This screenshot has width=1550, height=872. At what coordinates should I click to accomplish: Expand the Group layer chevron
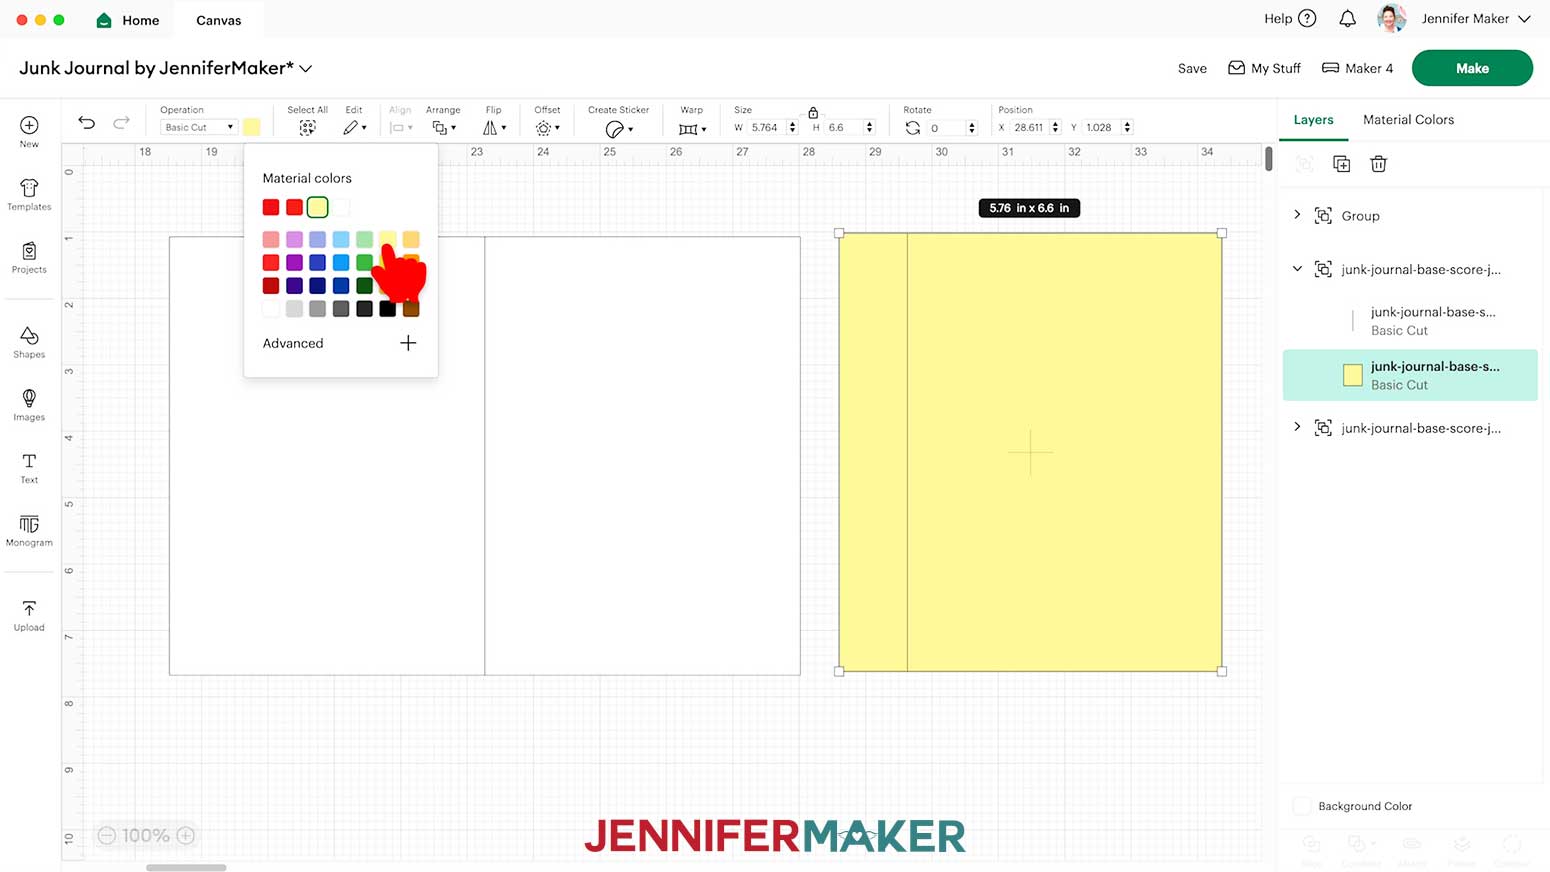1297,215
